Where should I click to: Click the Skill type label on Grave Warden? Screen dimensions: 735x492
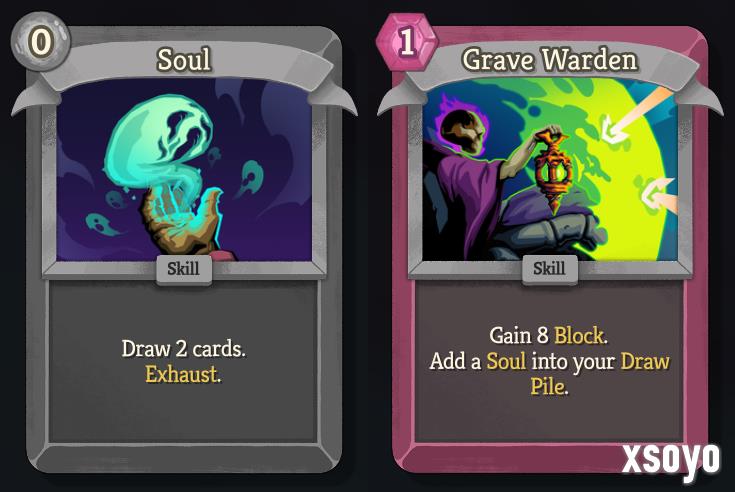click(549, 269)
